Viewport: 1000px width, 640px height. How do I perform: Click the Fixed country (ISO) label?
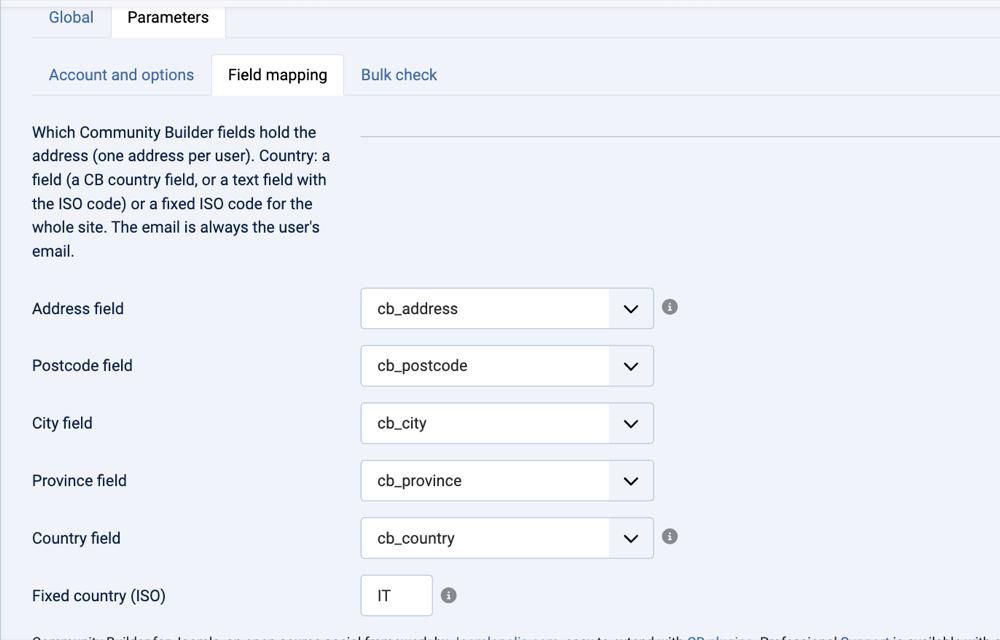[x=99, y=595]
